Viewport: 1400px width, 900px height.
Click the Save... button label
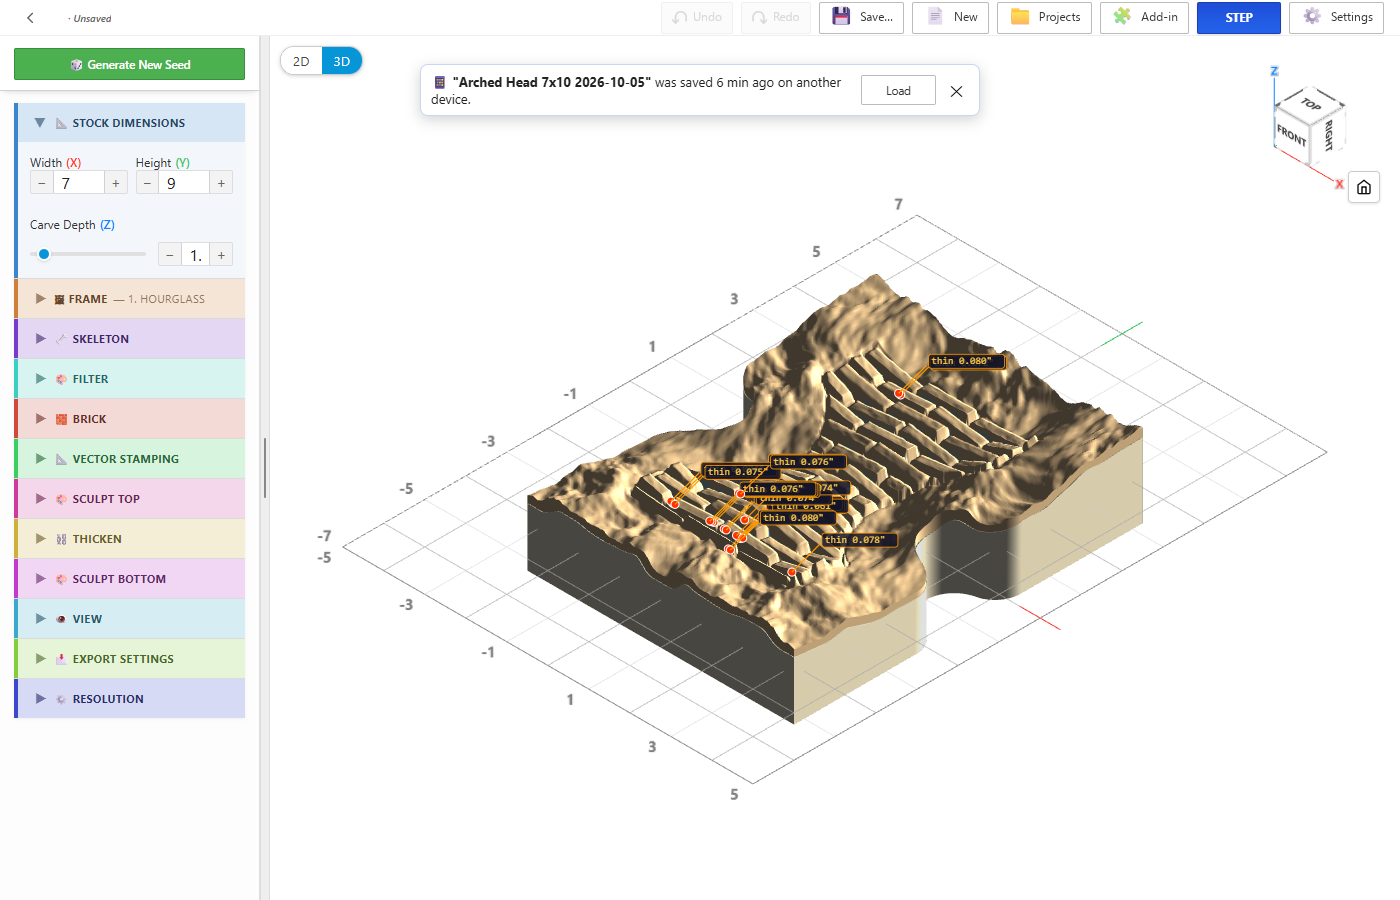click(876, 17)
